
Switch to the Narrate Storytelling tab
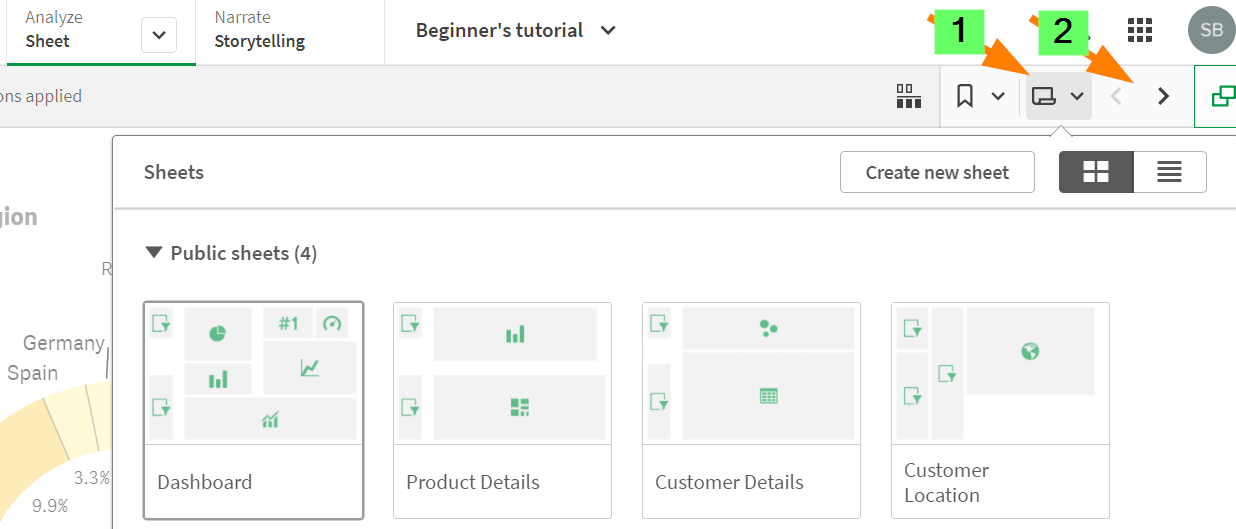[260, 31]
